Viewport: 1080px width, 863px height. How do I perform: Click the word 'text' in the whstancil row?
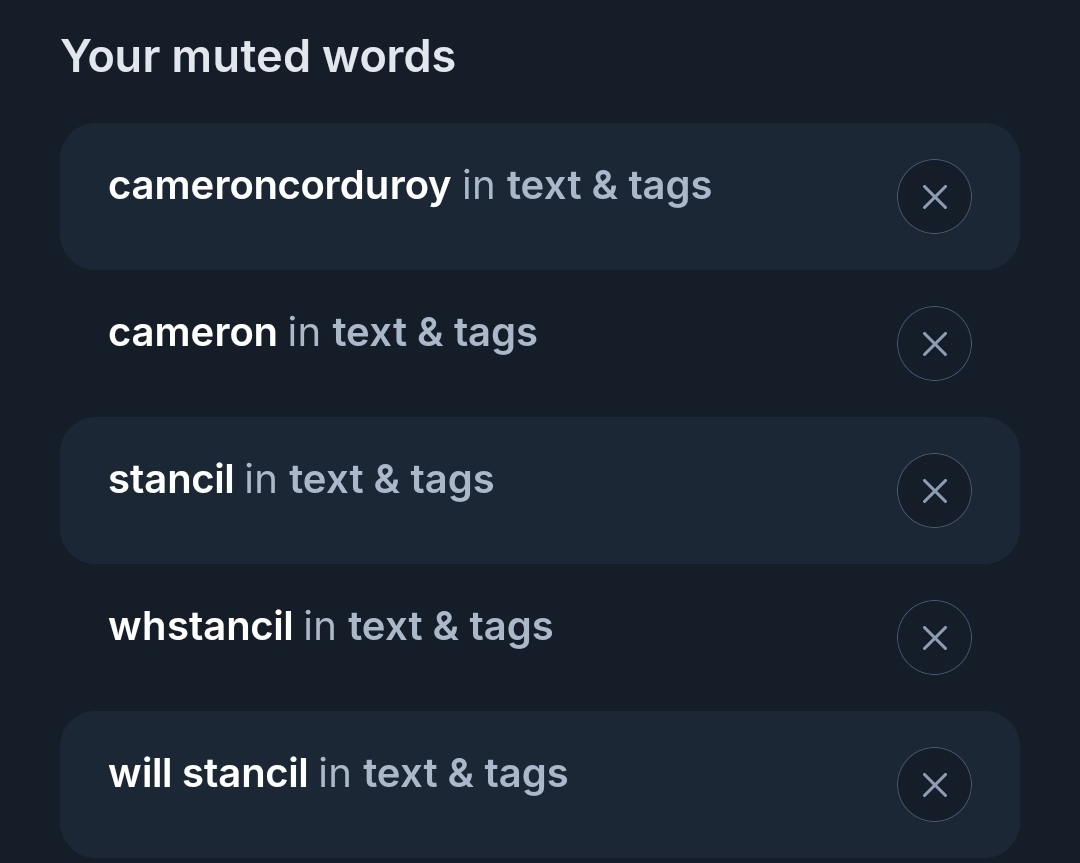point(384,627)
